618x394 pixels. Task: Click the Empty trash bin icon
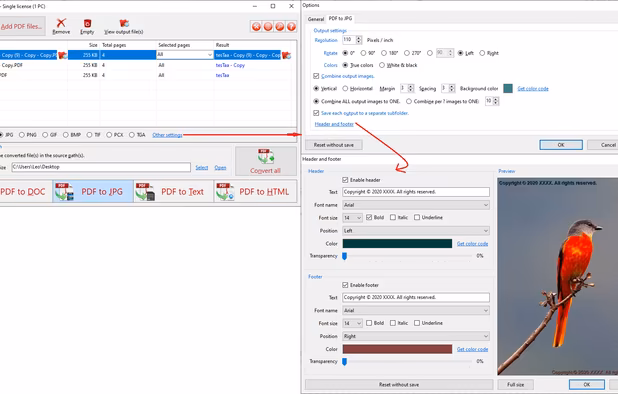87,23
